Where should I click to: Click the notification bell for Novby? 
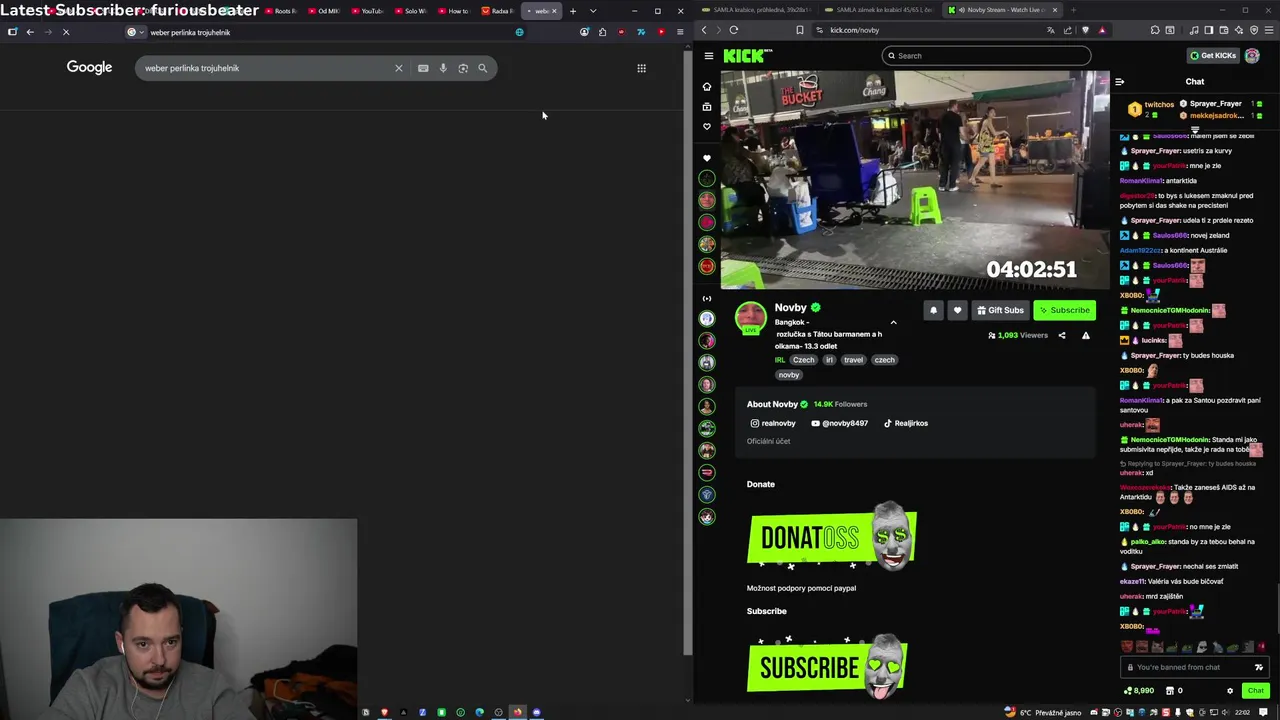(x=933, y=310)
